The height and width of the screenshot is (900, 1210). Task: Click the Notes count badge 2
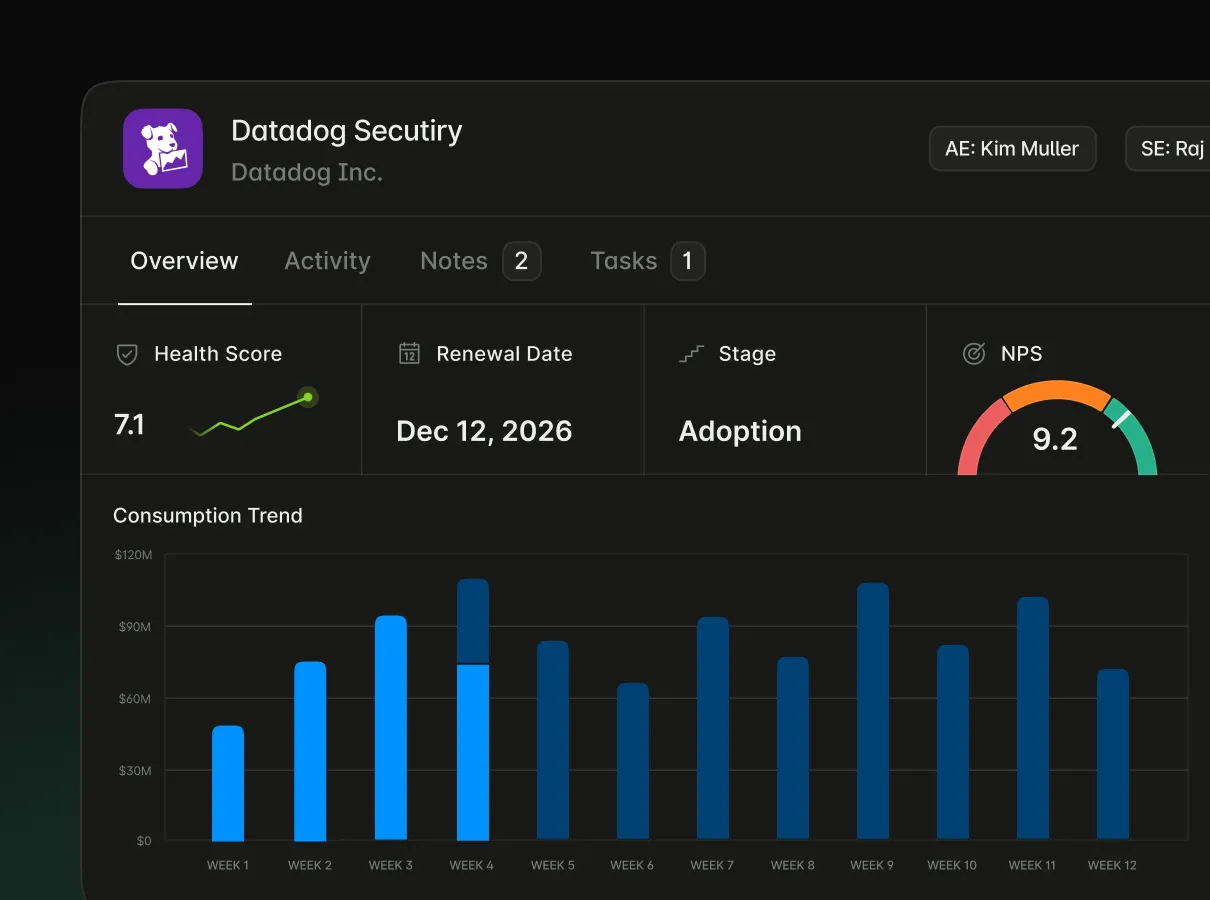click(x=521, y=261)
